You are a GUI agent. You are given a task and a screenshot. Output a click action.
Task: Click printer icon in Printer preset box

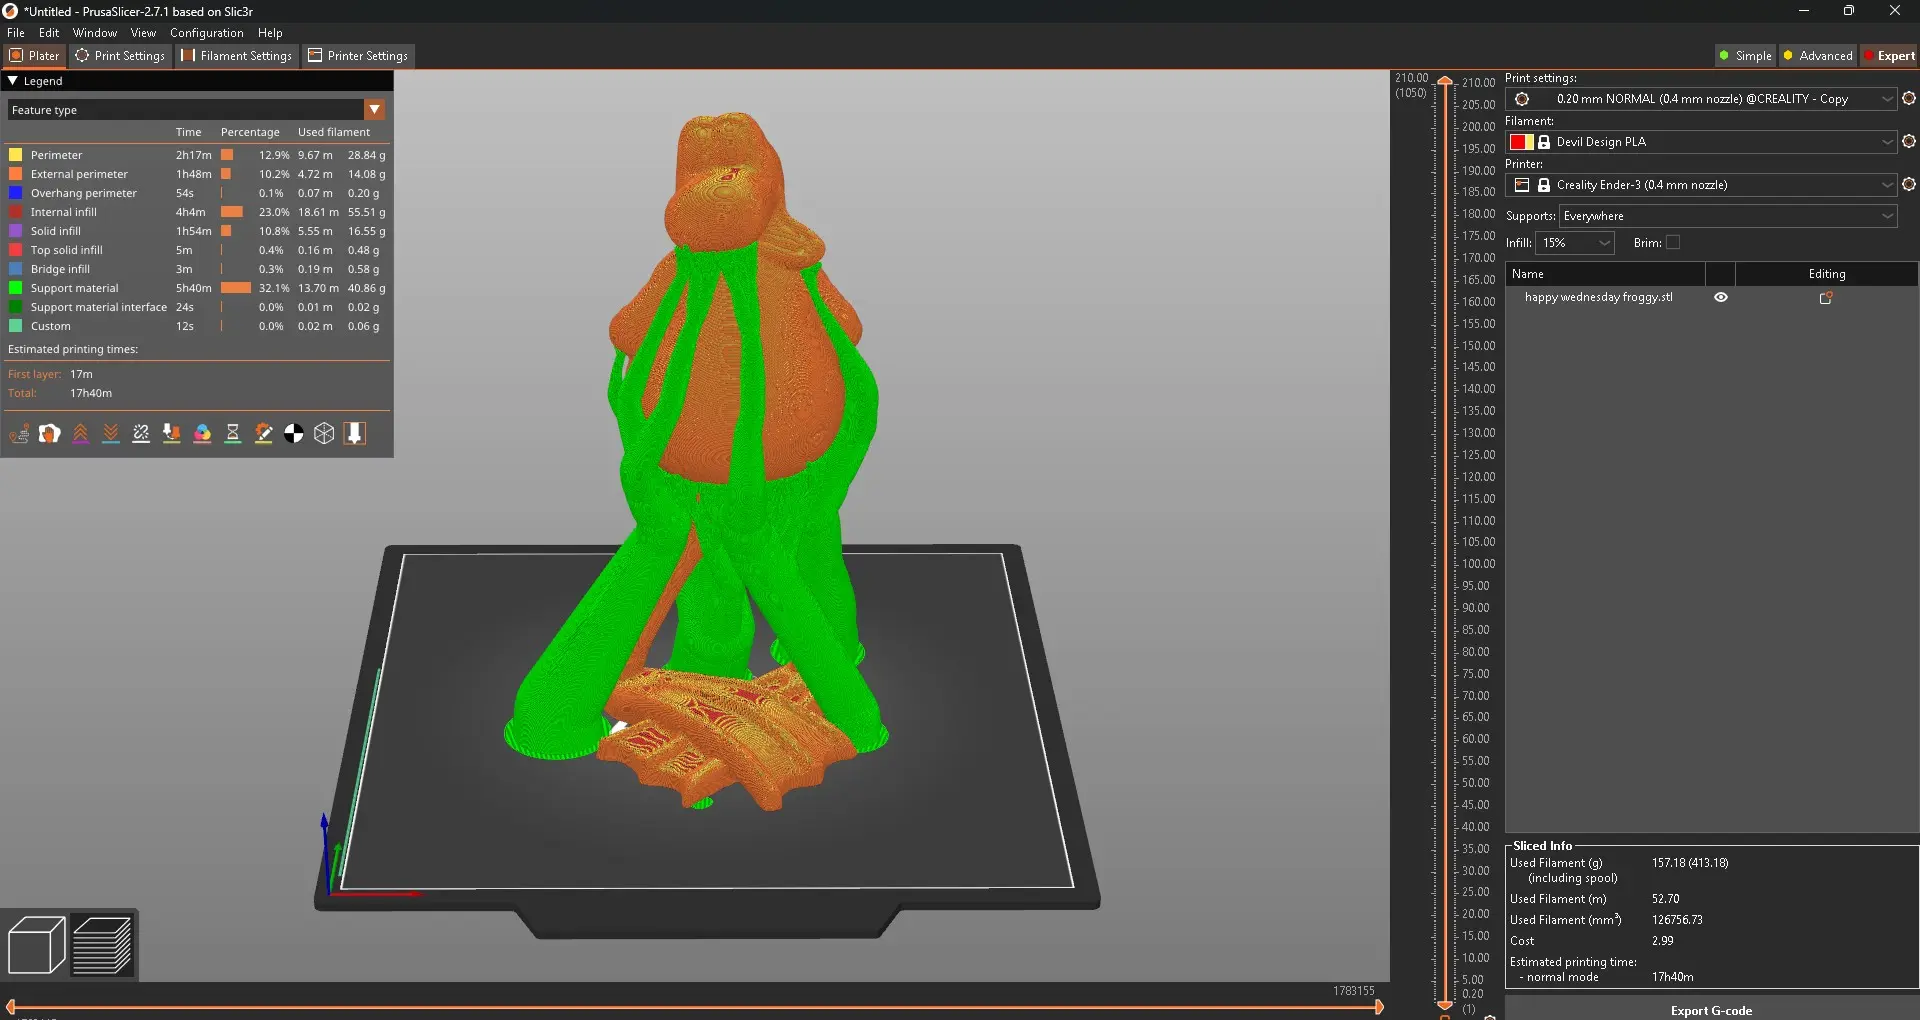point(1522,185)
